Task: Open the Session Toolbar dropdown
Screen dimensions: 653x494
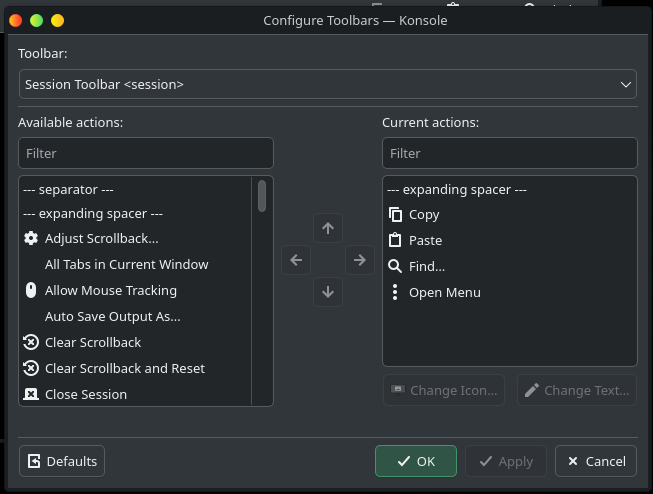Action: 327,85
